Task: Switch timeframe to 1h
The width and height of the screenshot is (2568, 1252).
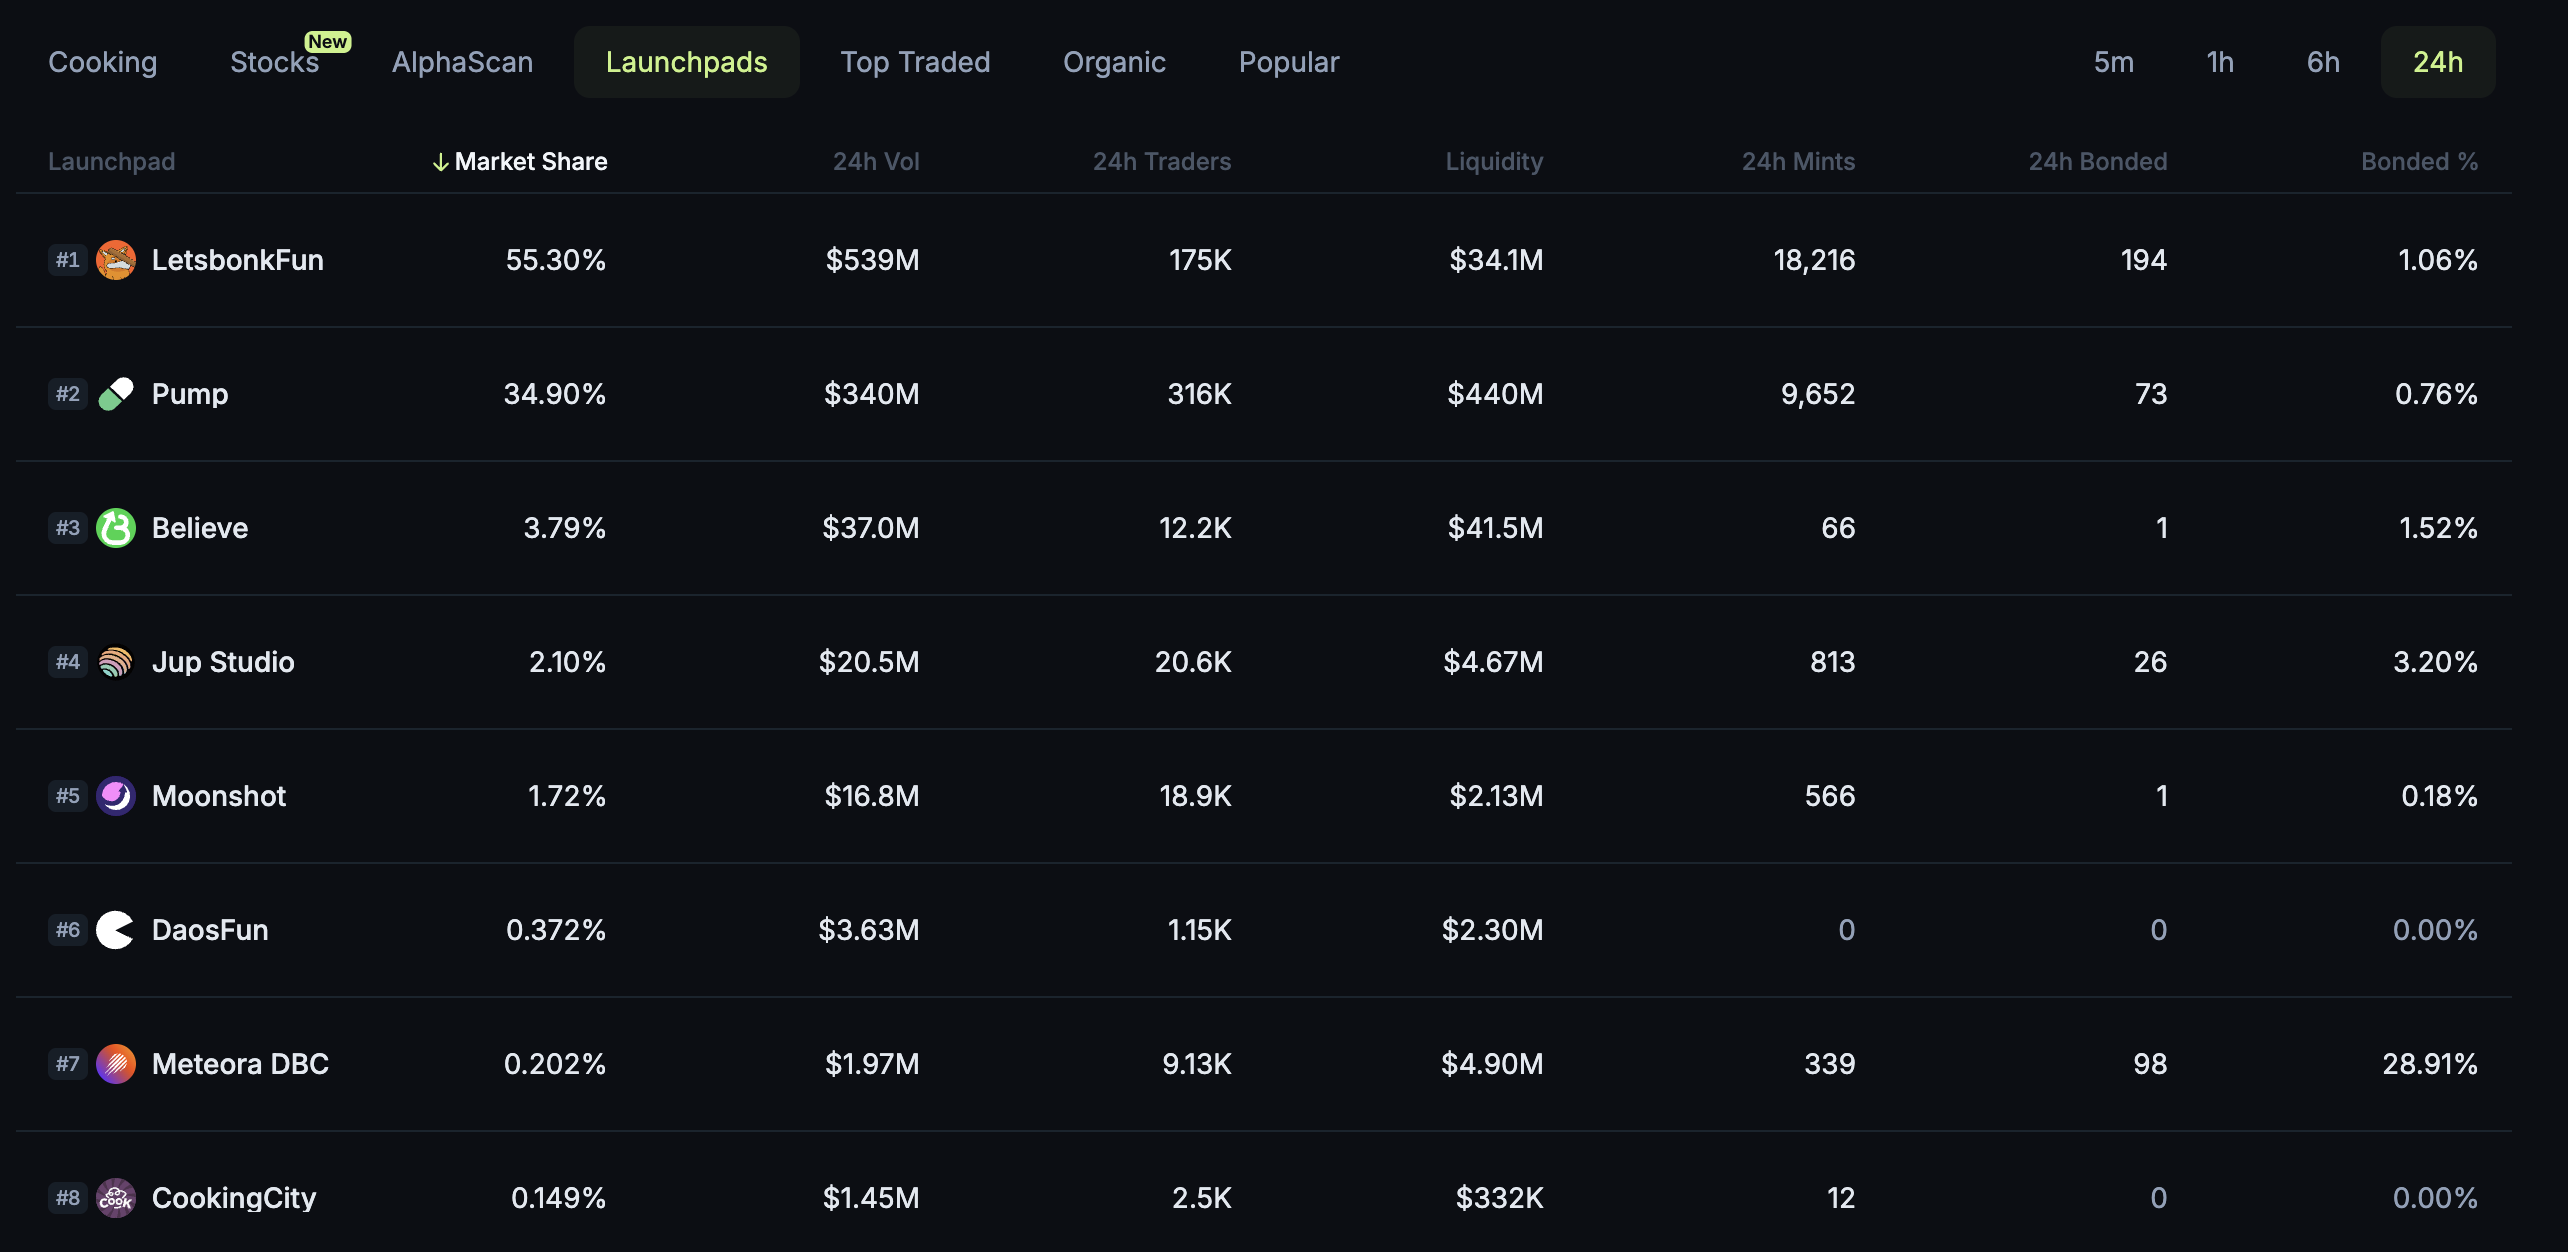Action: (x=2220, y=62)
